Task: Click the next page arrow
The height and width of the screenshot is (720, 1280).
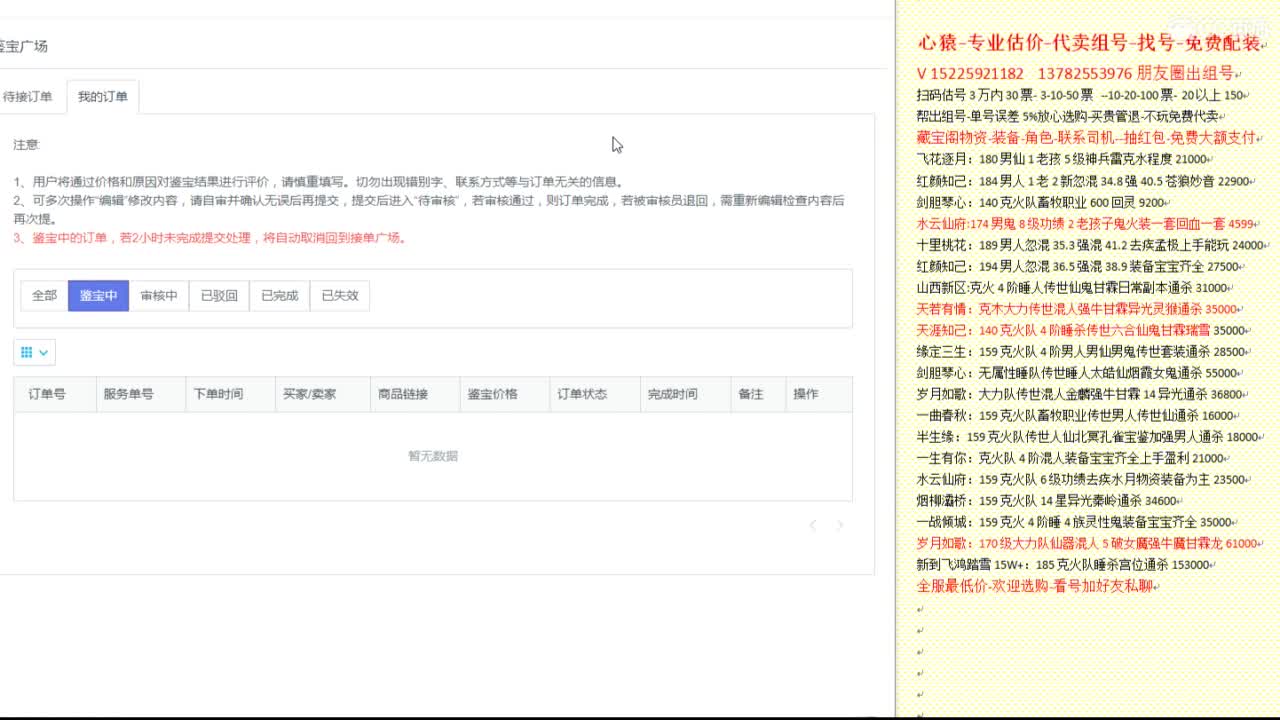Action: (x=840, y=525)
